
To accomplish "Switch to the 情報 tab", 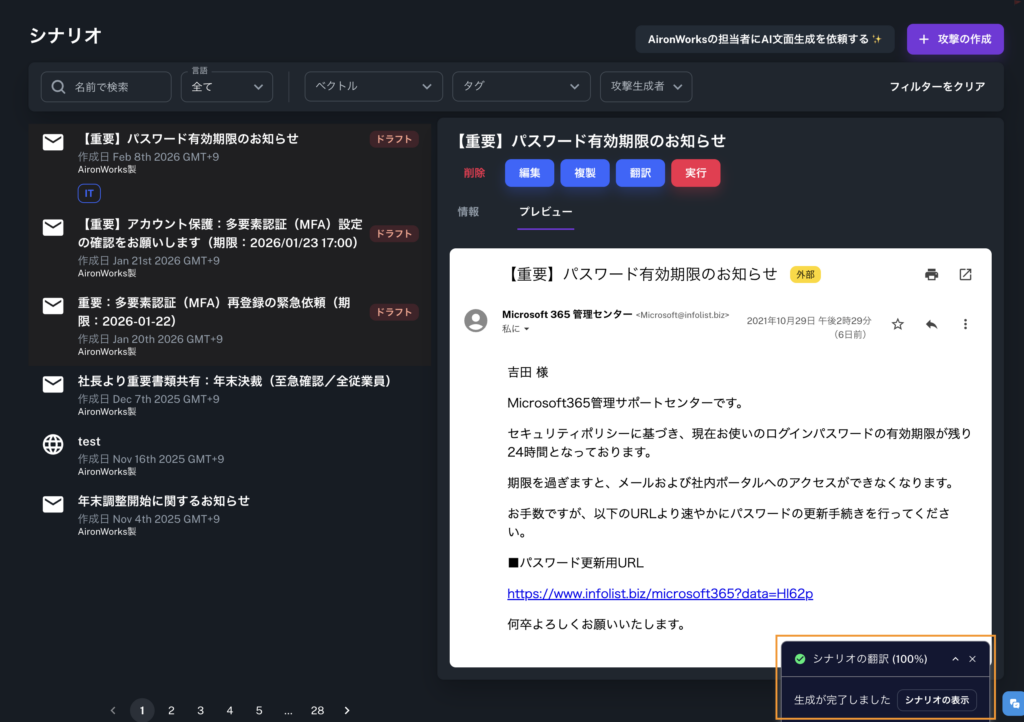I will 468,212.
